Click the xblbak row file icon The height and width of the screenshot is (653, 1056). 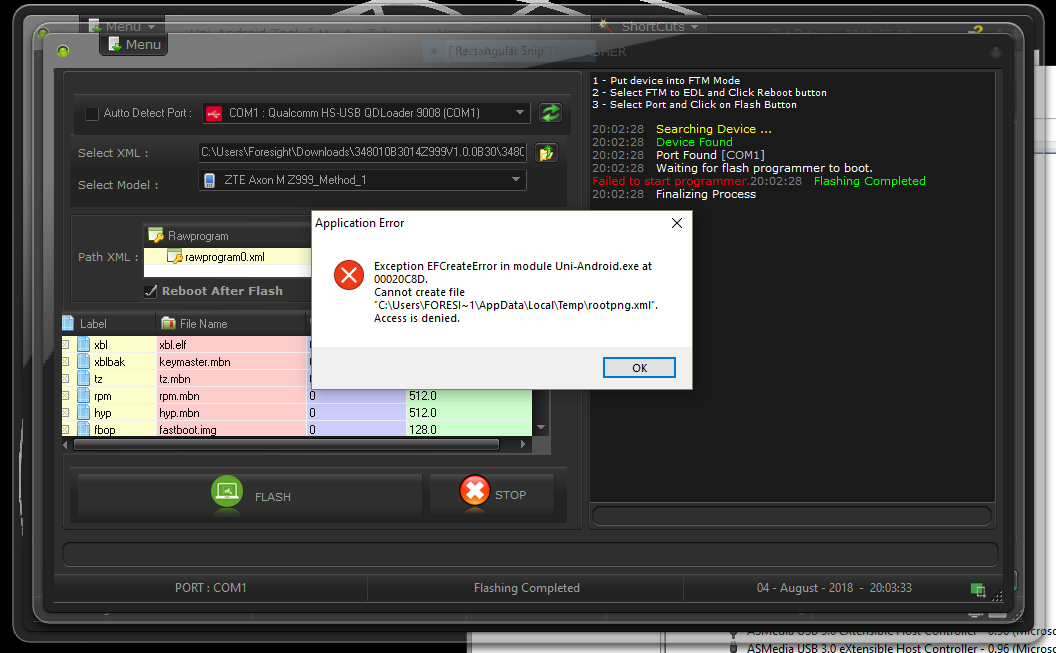tap(84, 362)
